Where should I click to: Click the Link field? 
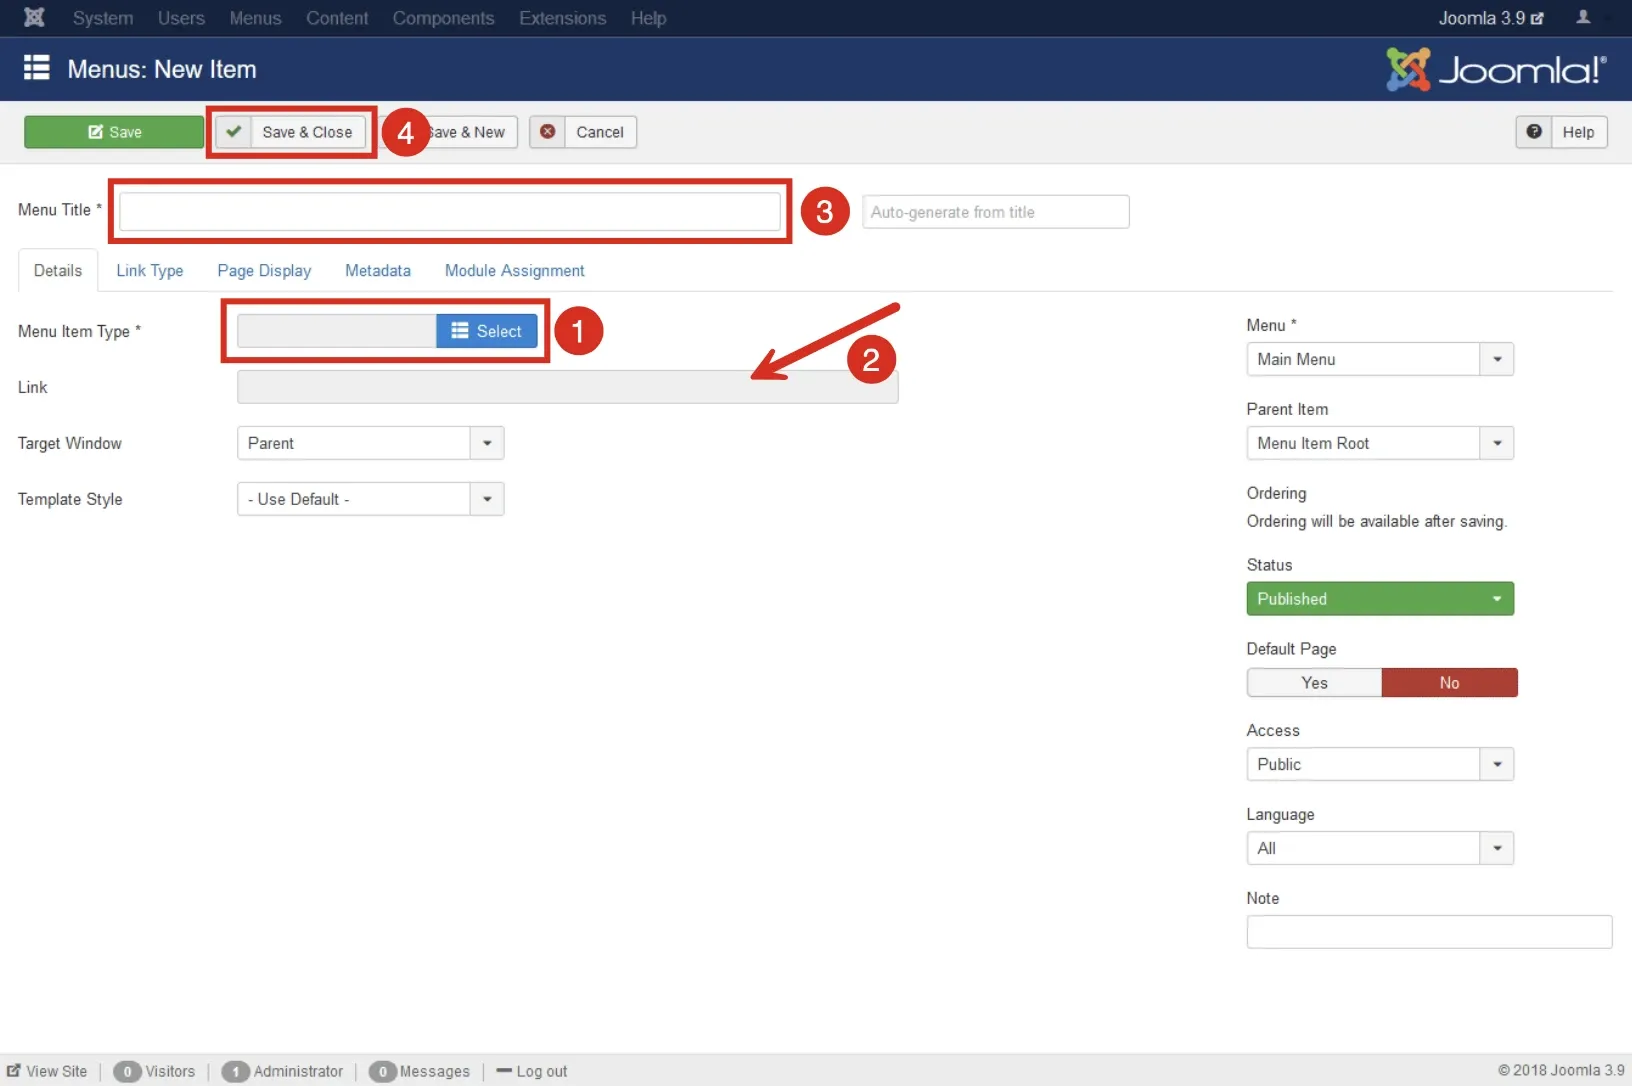(568, 387)
